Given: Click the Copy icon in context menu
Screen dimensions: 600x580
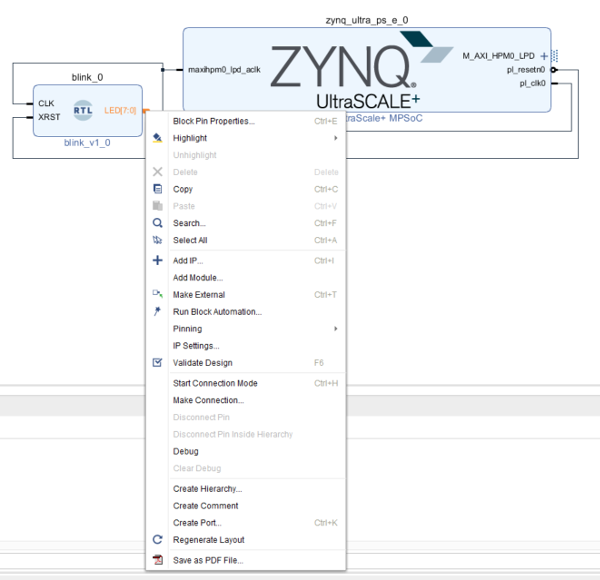Looking at the screenshot, I should pos(157,189).
